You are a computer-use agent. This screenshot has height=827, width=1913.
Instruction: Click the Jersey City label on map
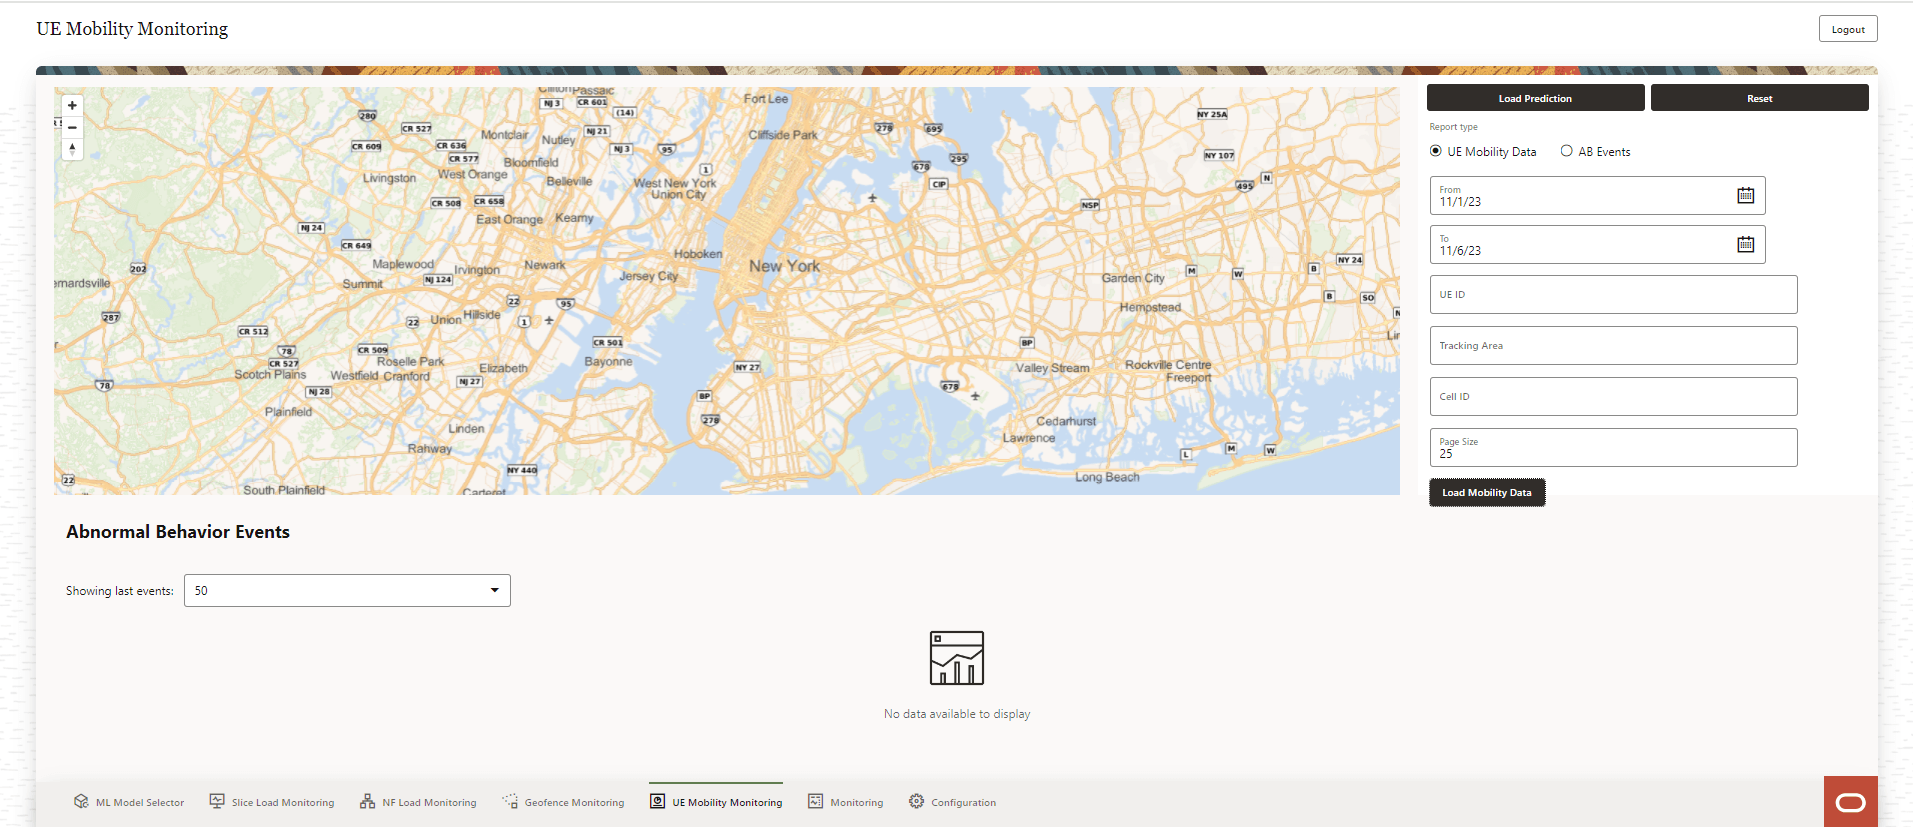648,276
